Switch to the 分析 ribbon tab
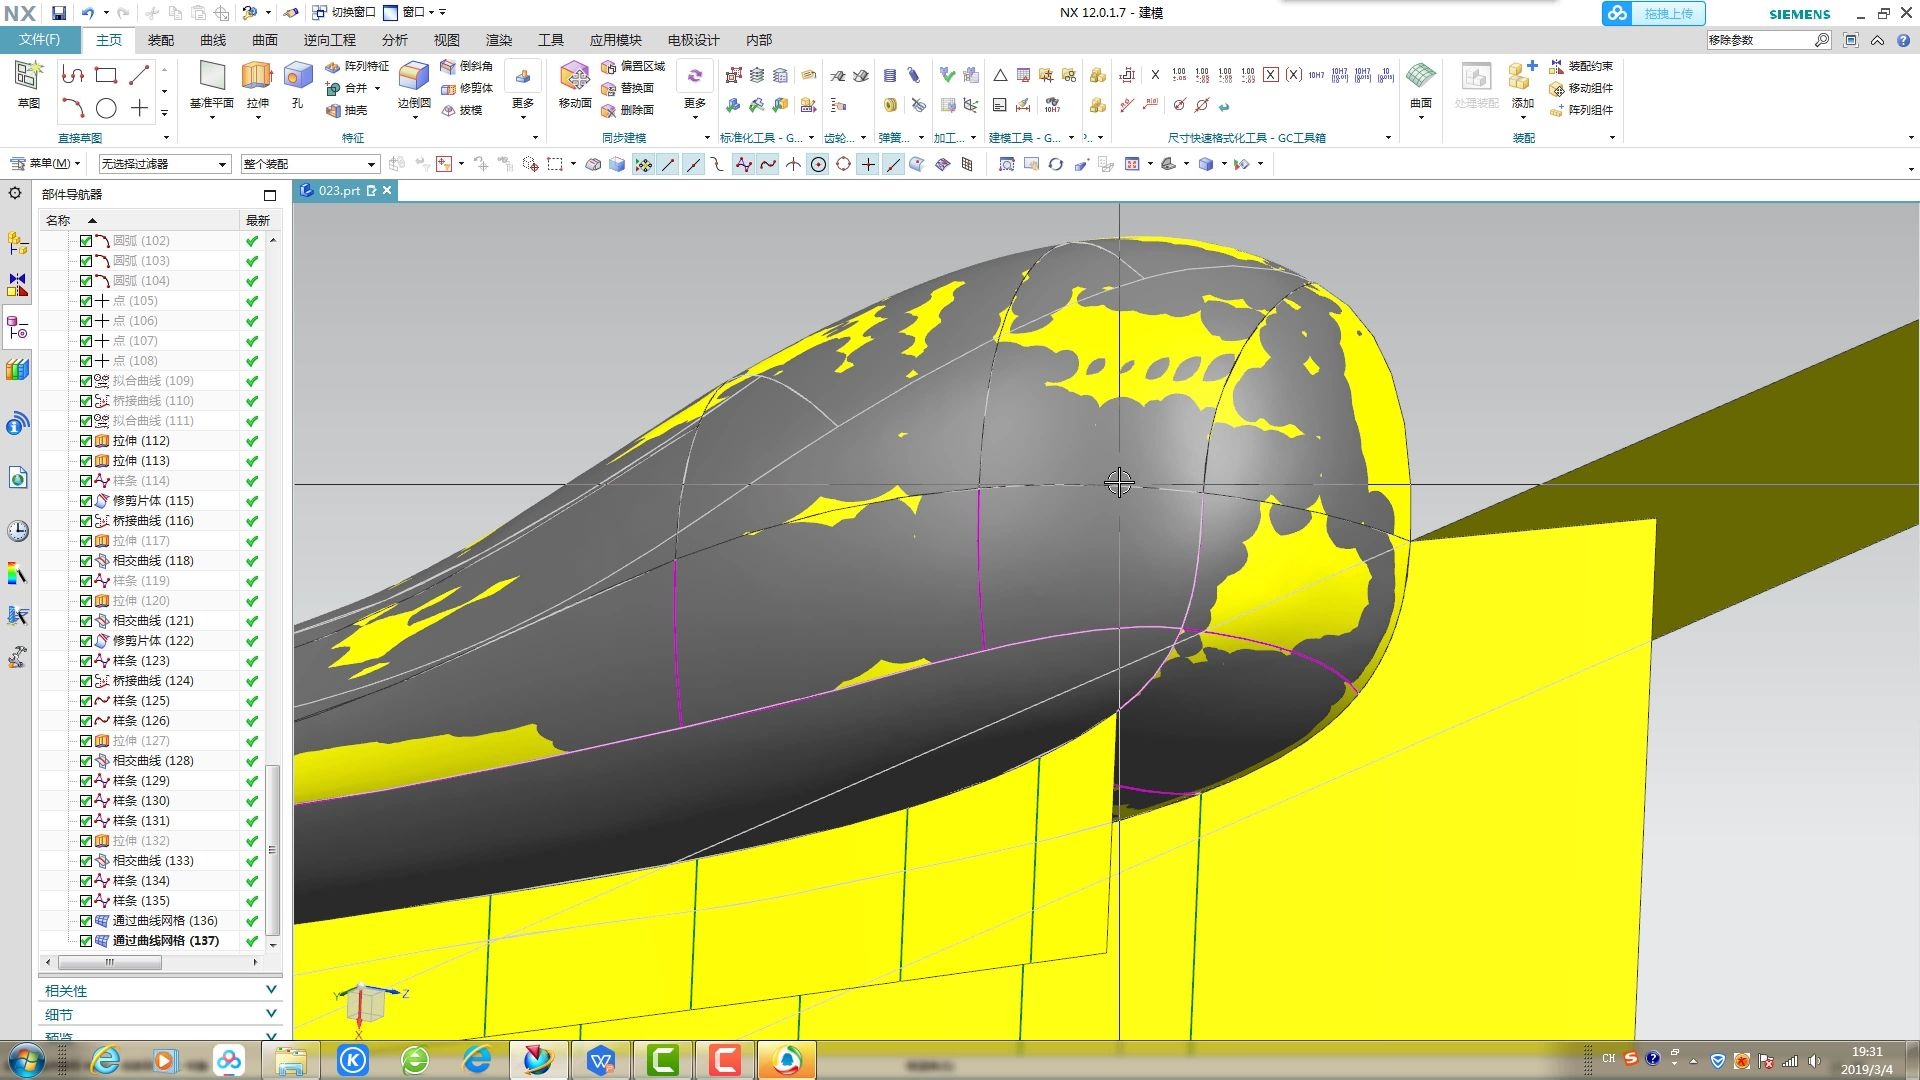1920x1080 pixels. point(394,40)
